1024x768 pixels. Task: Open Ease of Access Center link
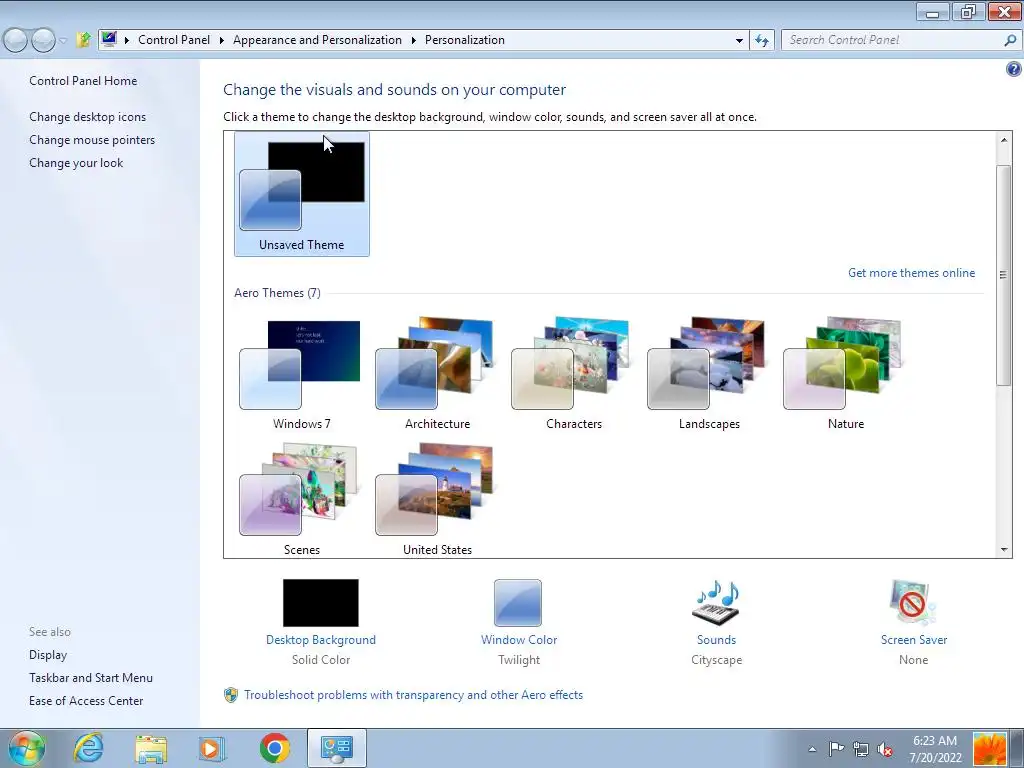86,701
